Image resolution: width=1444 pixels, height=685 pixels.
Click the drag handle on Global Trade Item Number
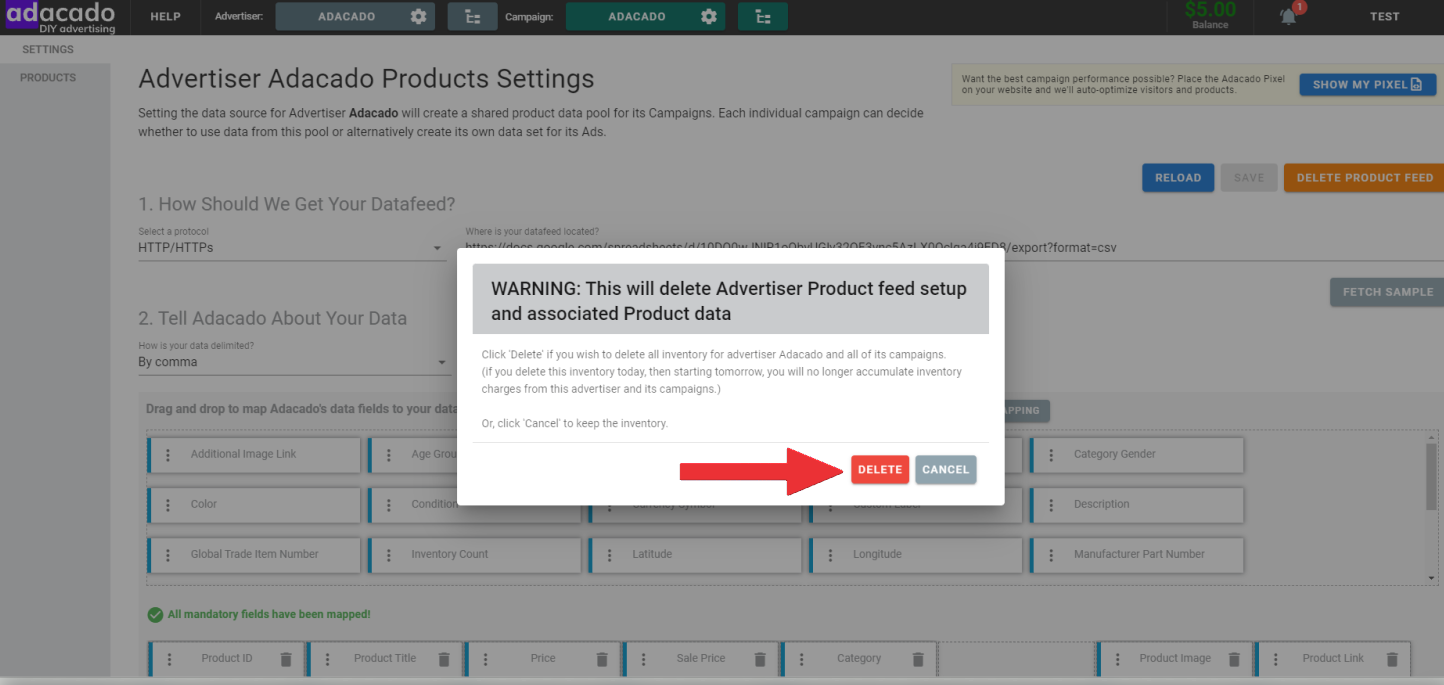click(x=168, y=555)
